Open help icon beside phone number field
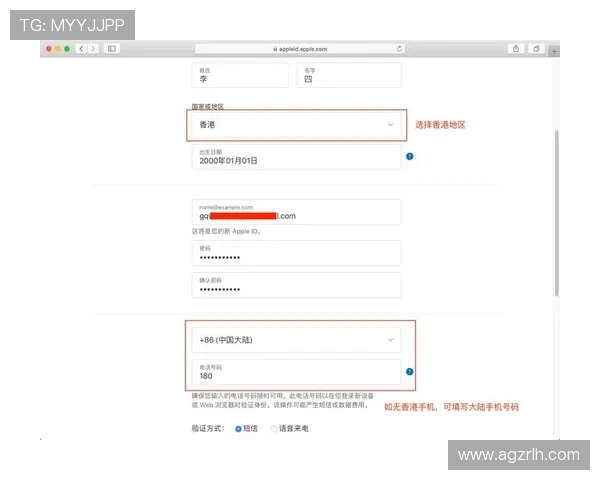600x480 pixels. pos(409,371)
